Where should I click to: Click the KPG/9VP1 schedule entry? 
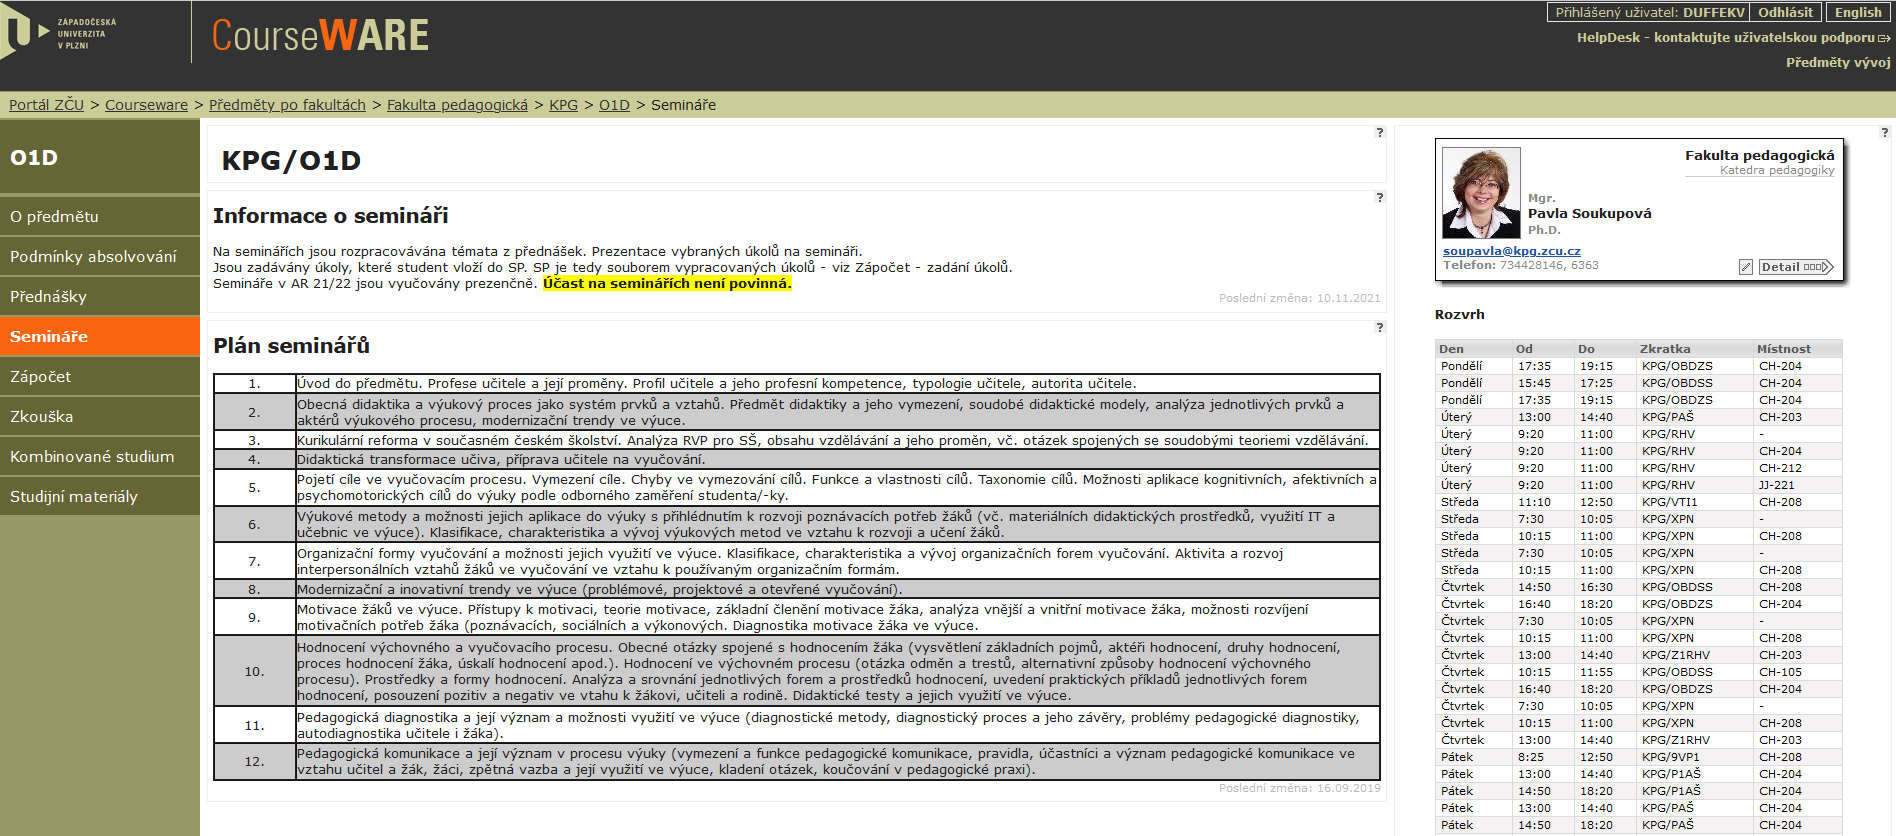coord(1670,757)
